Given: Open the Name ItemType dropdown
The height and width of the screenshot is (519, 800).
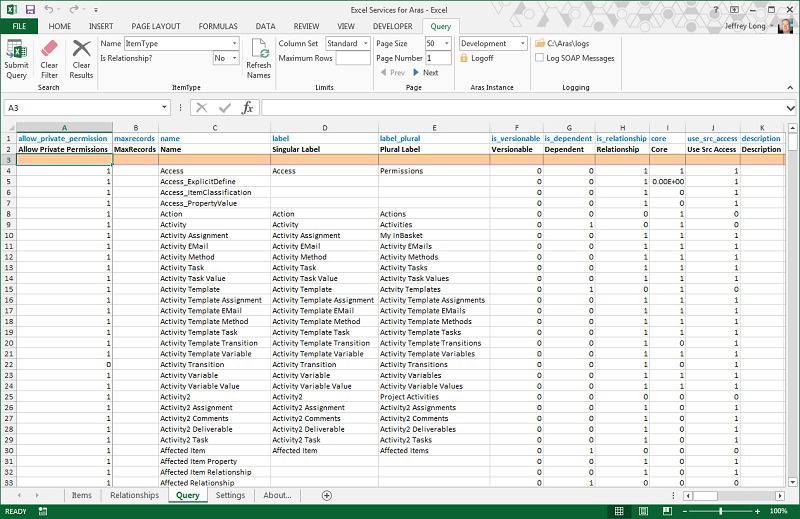Looking at the screenshot, I should point(234,43).
